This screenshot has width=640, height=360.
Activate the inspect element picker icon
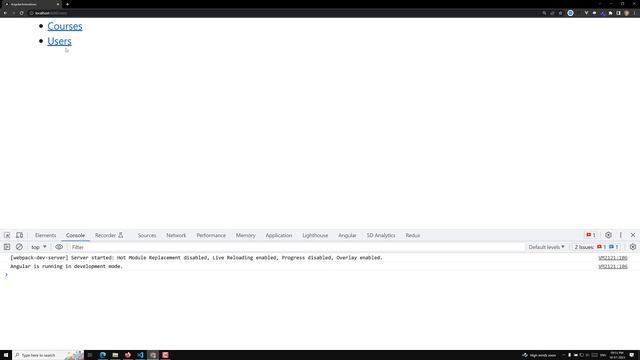tap(7, 236)
